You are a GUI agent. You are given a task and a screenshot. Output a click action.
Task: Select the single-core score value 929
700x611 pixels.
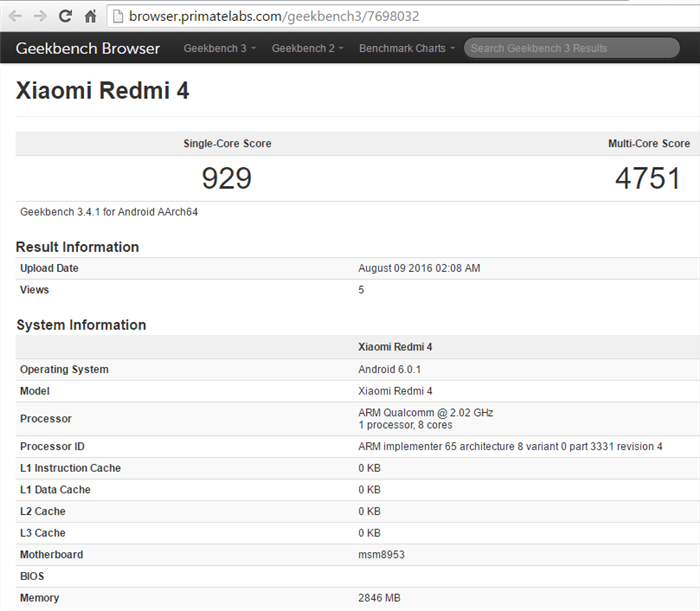pos(227,178)
